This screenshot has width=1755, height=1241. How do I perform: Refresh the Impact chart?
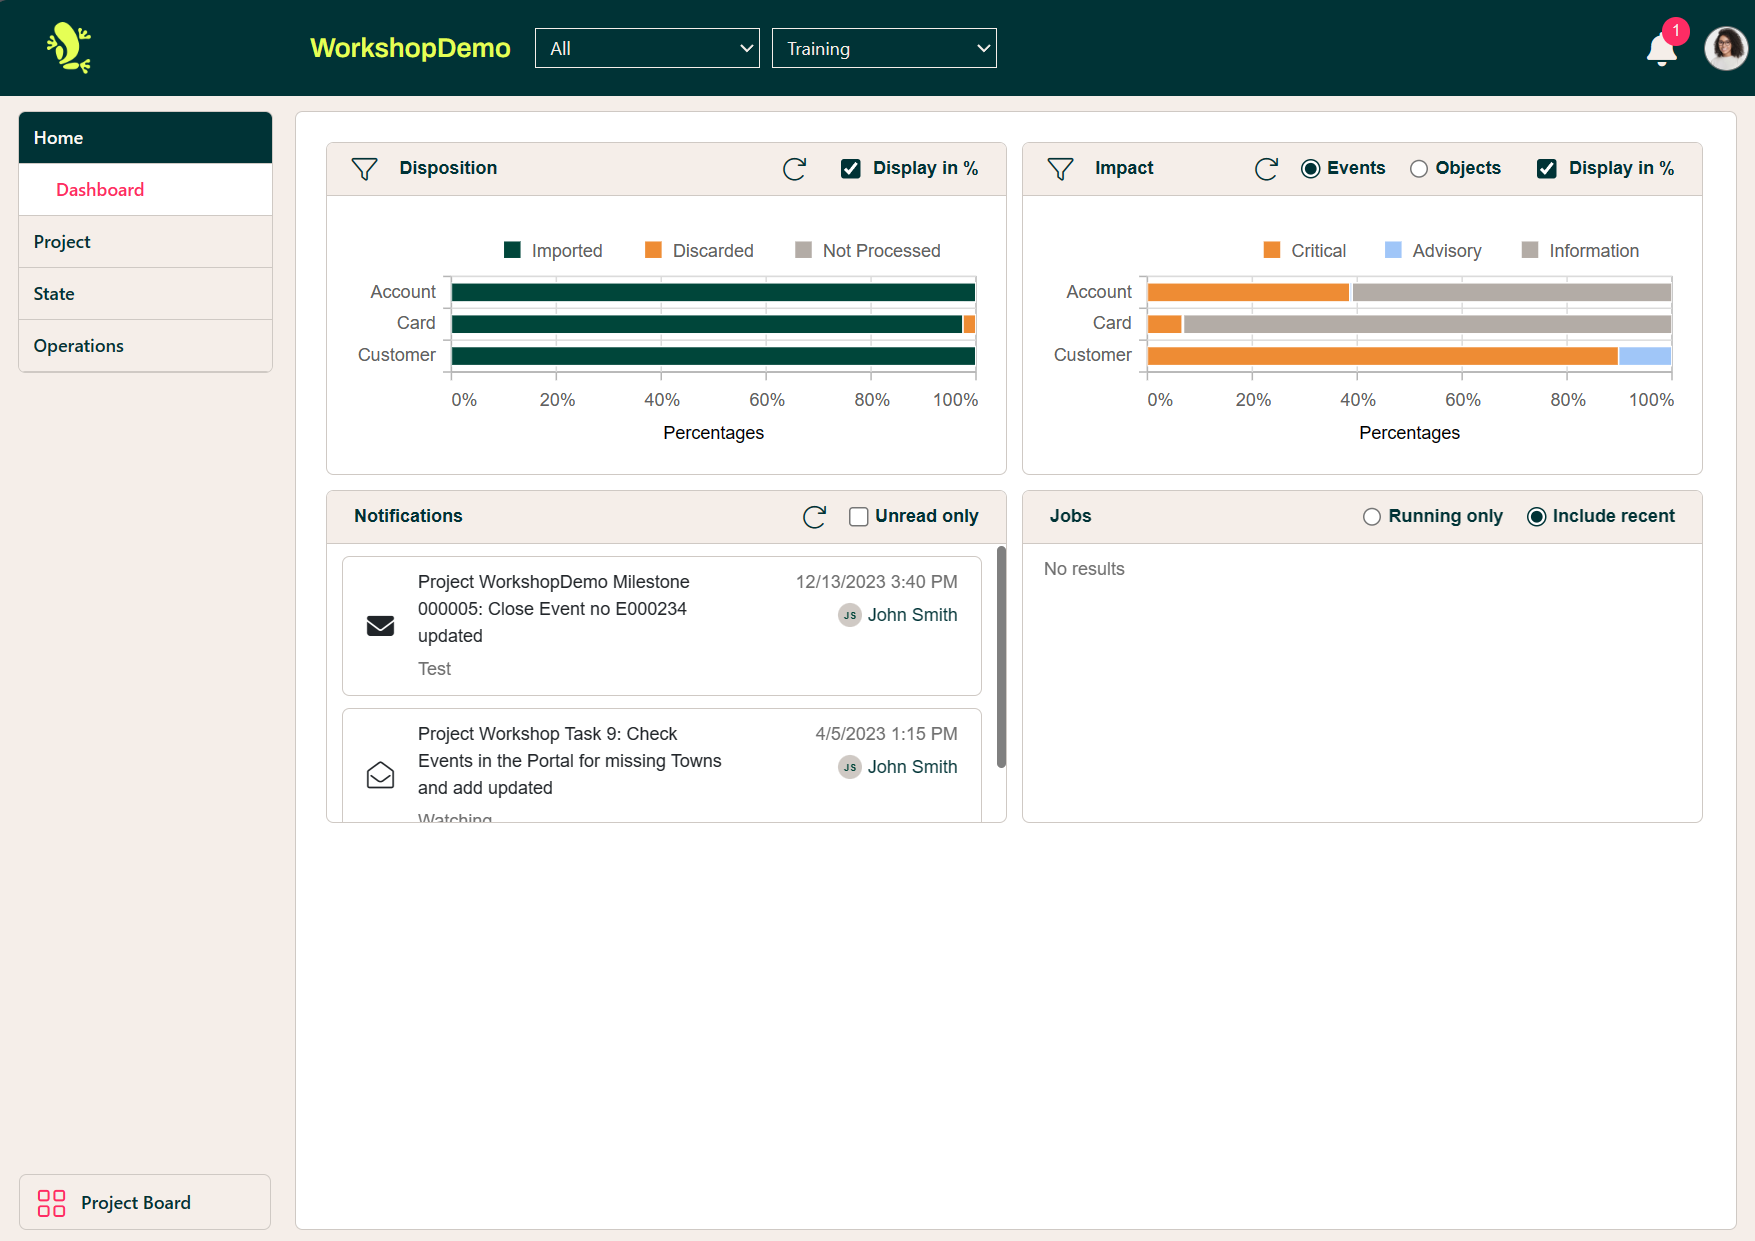1266,168
